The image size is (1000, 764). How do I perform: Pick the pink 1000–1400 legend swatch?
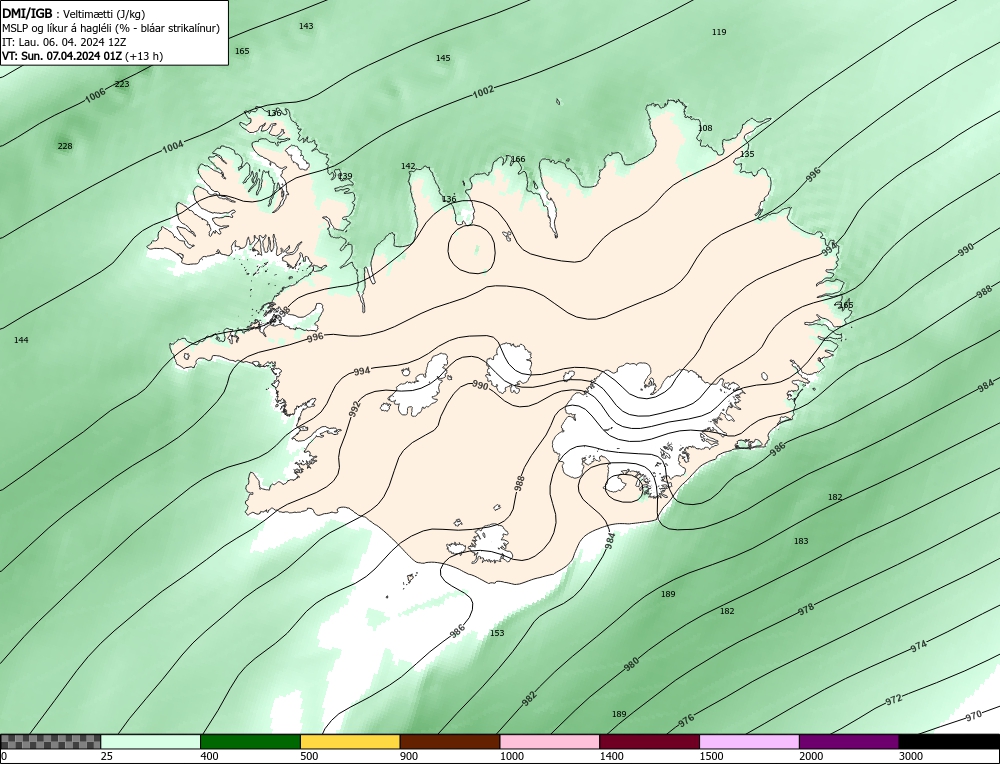550,741
